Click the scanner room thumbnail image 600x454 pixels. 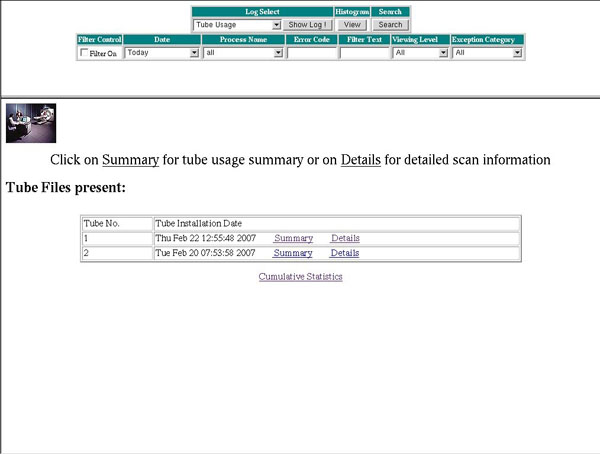[x=30, y=123]
